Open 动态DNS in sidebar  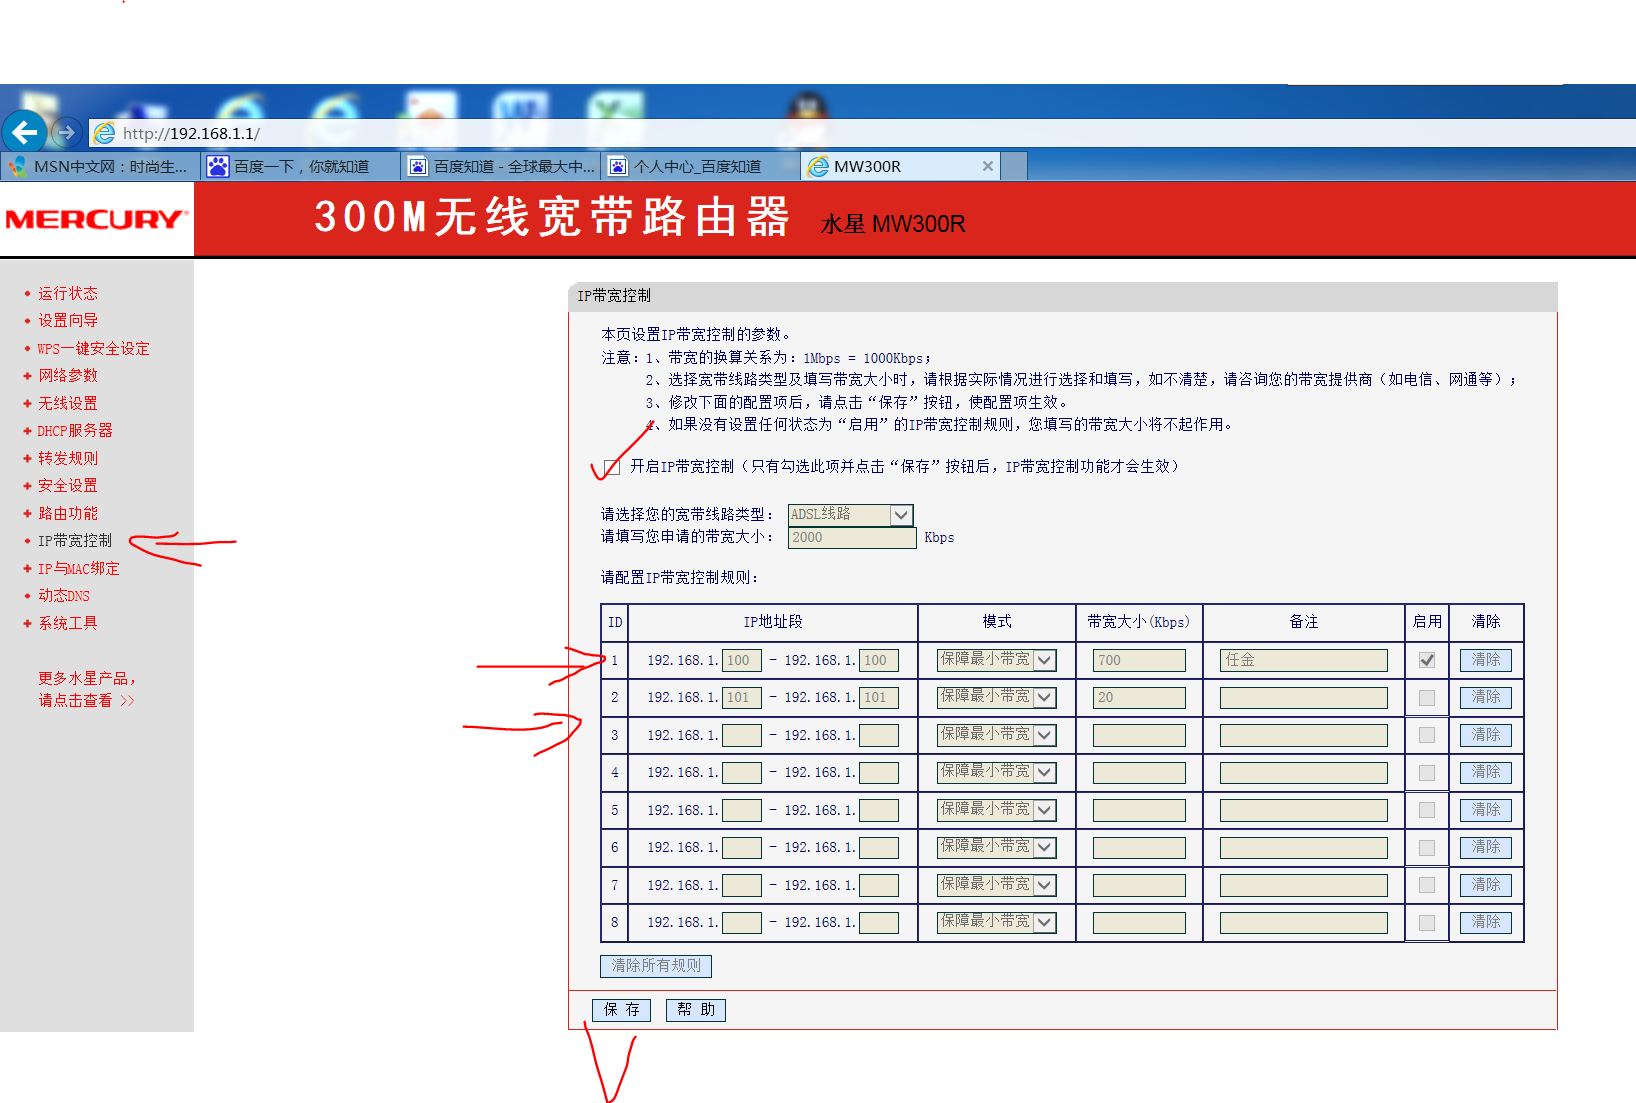pos(64,595)
